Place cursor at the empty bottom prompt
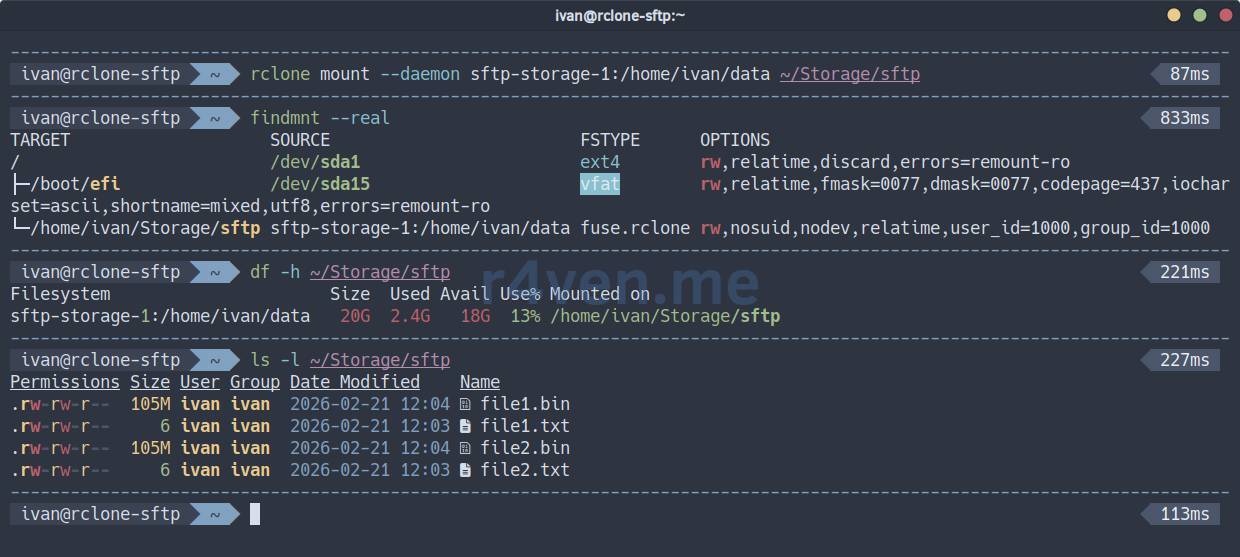 pos(255,514)
